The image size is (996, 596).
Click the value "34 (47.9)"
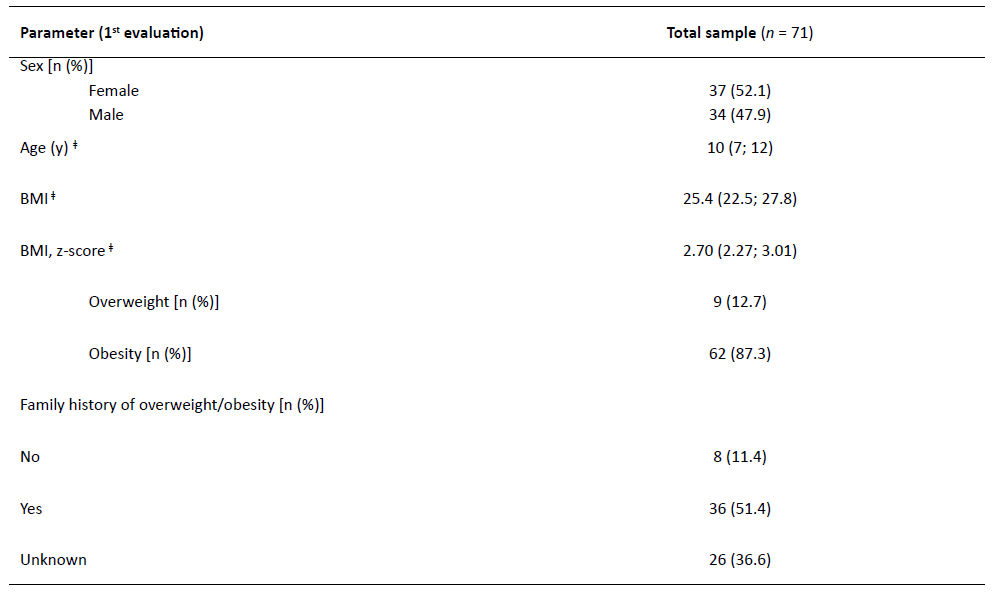pos(739,115)
